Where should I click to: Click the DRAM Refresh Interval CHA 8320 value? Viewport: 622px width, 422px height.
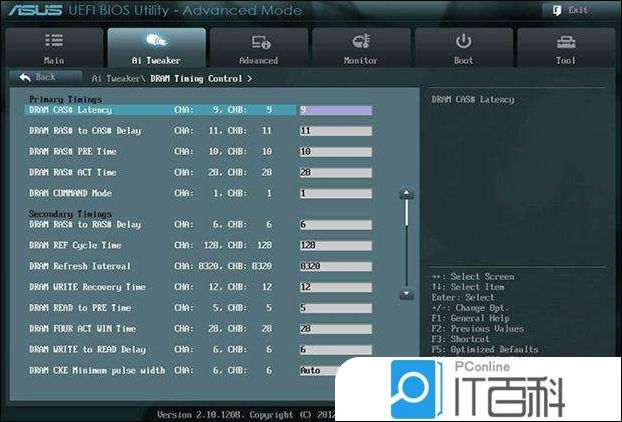point(209,266)
